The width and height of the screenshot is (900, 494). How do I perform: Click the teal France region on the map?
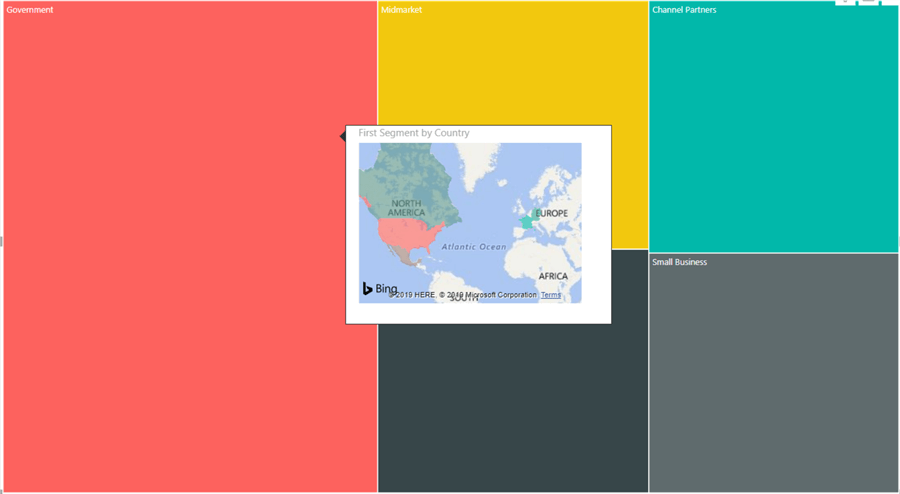click(x=527, y=221)
